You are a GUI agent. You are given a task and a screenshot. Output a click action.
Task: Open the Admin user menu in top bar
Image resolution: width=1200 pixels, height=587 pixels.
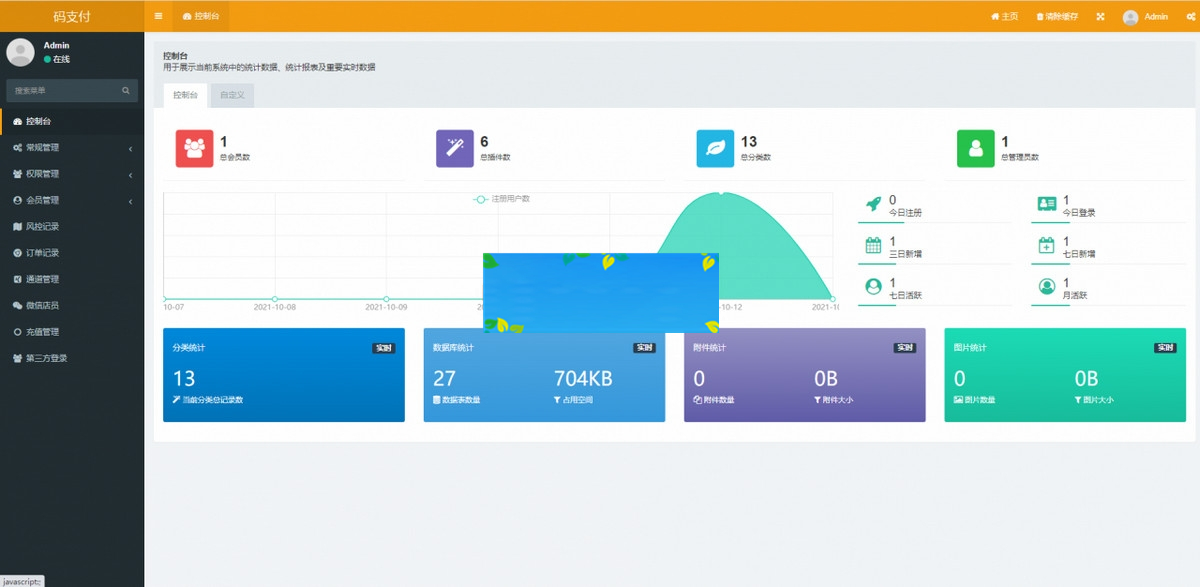(x=1145, y=17)
